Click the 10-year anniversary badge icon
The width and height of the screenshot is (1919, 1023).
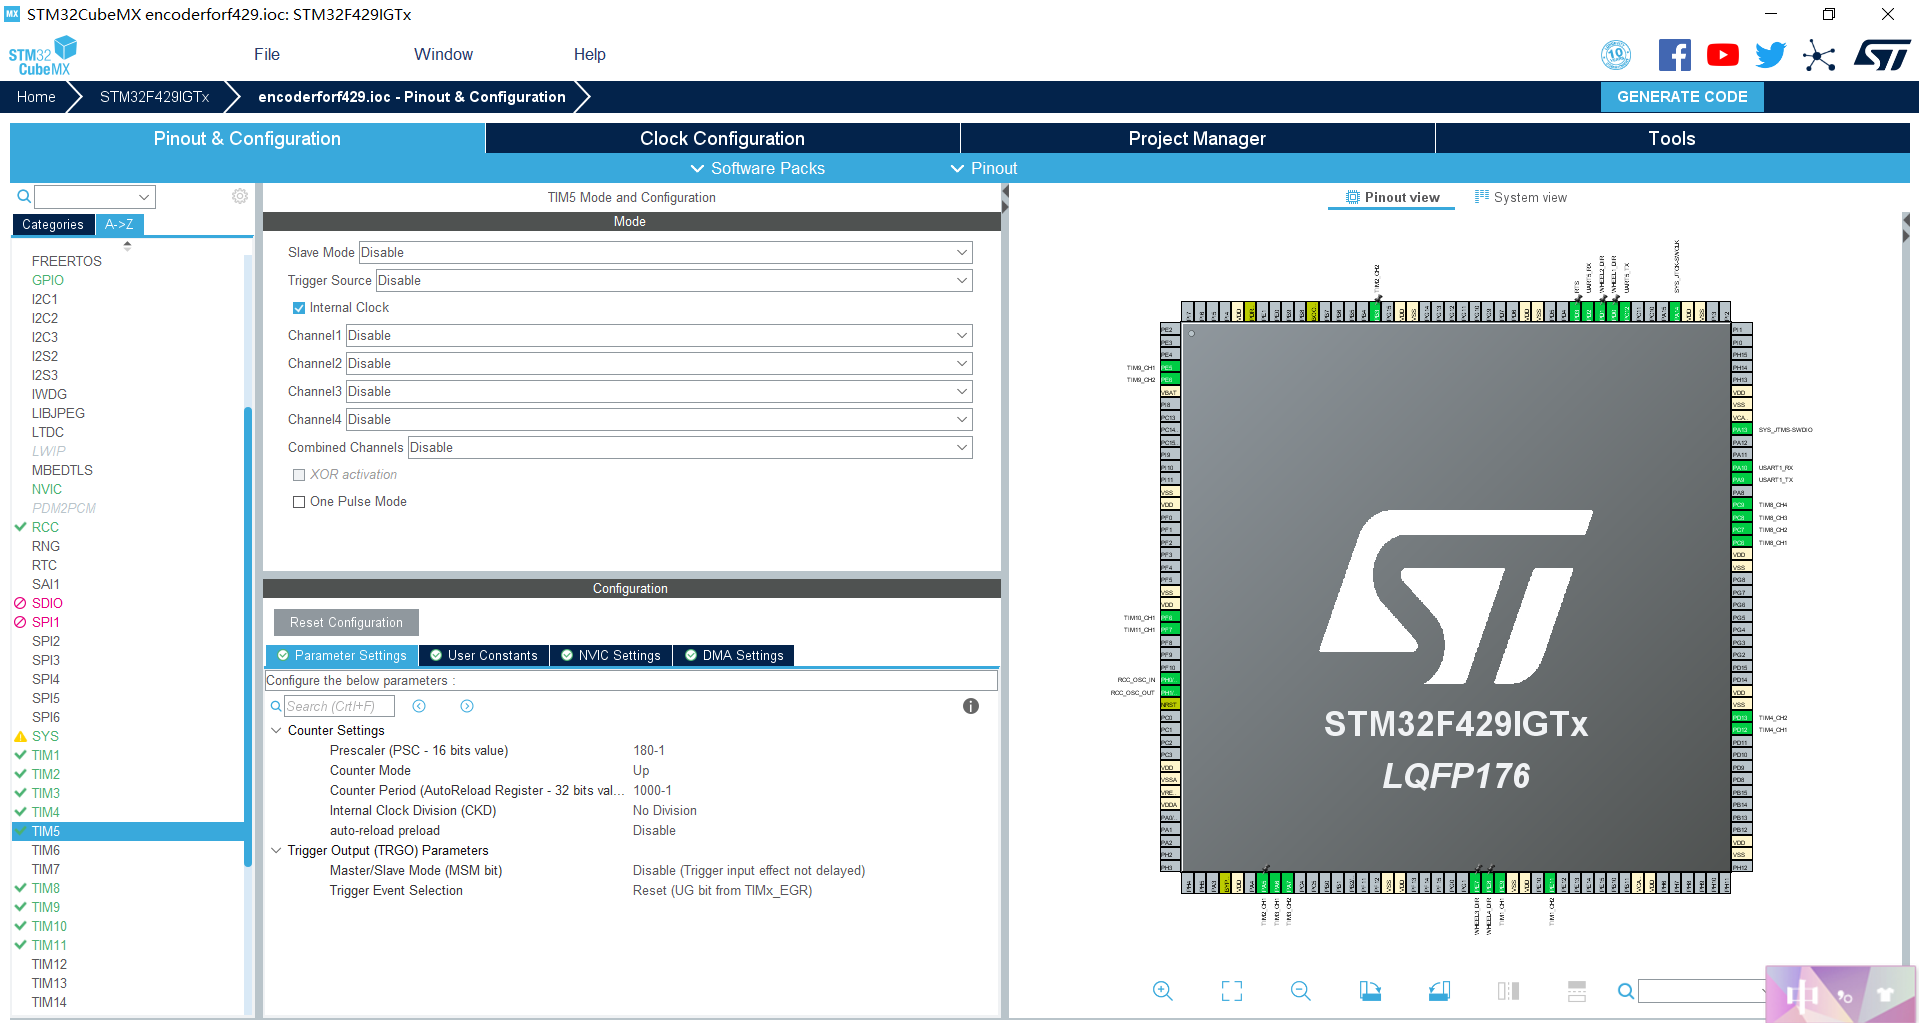pos(1616,55)
